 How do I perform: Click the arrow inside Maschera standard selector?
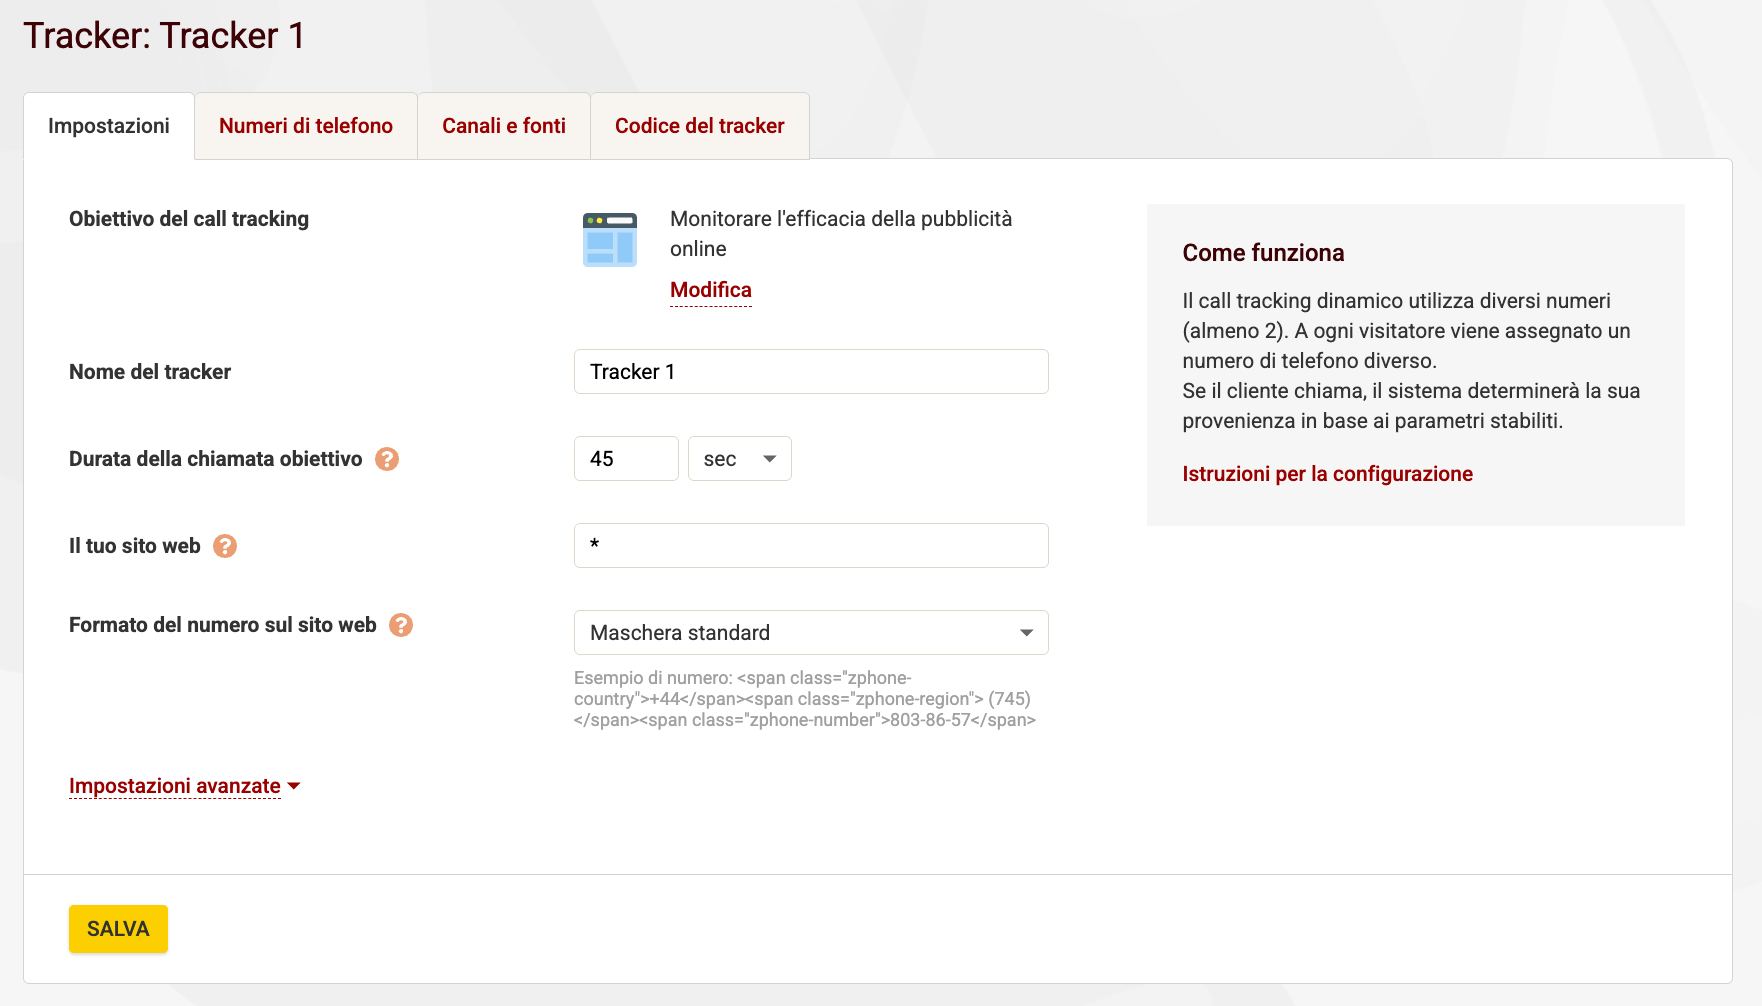click(1026, 632)
